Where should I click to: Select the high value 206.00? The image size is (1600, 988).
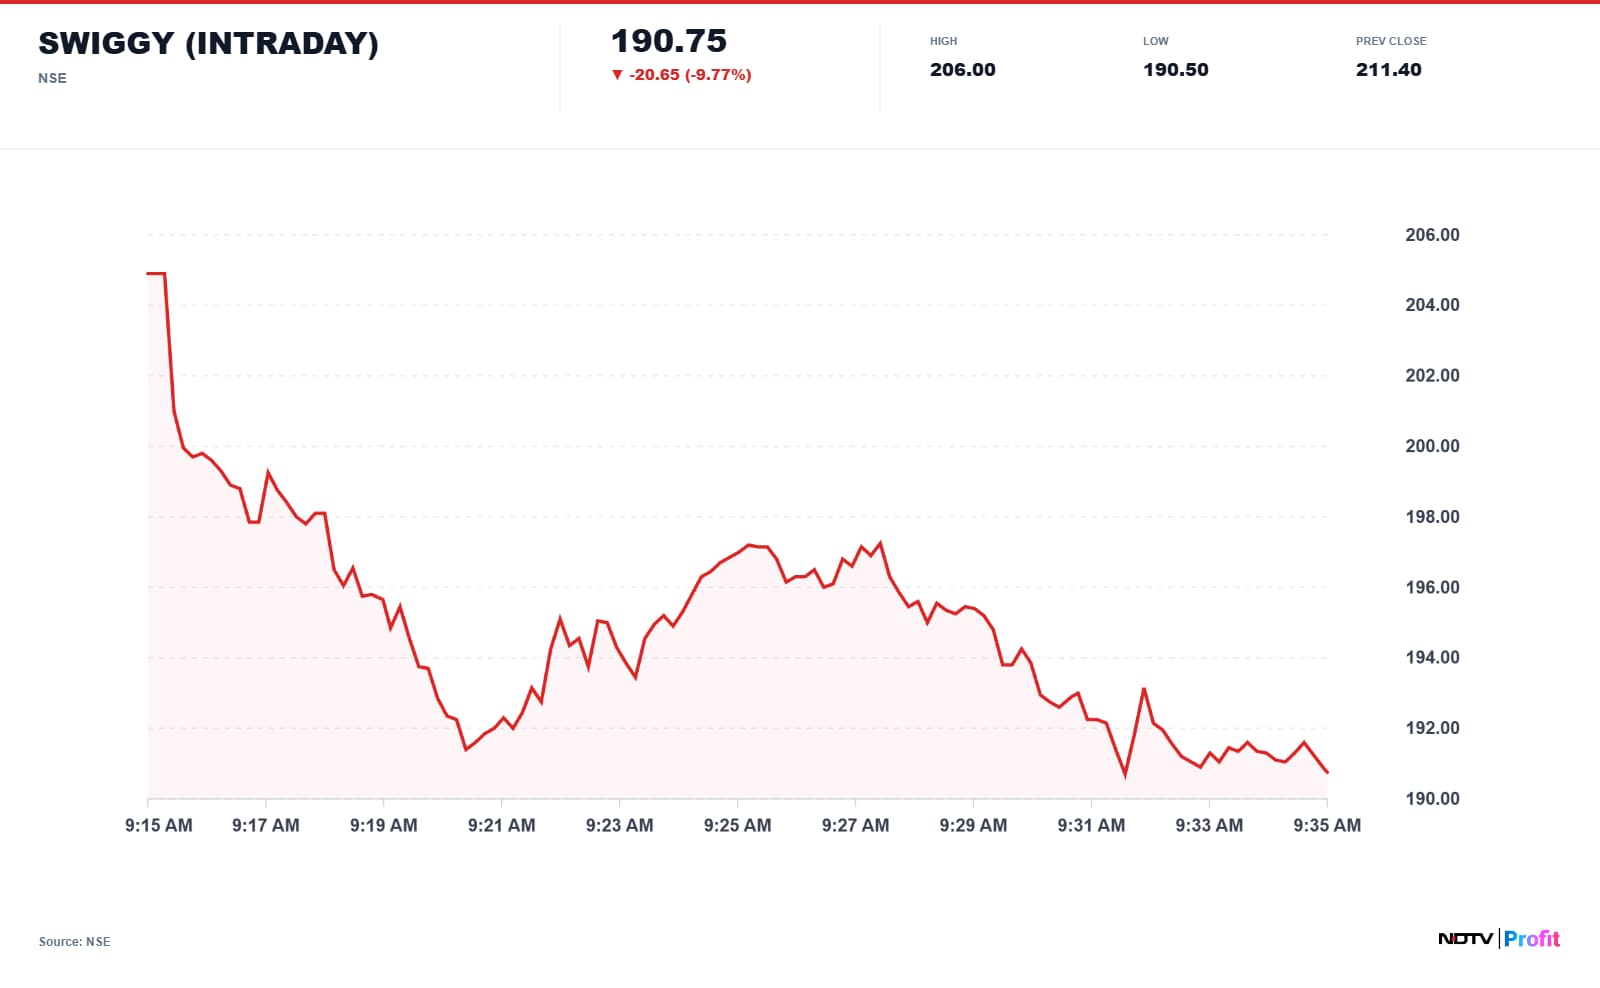click(962, 70)
